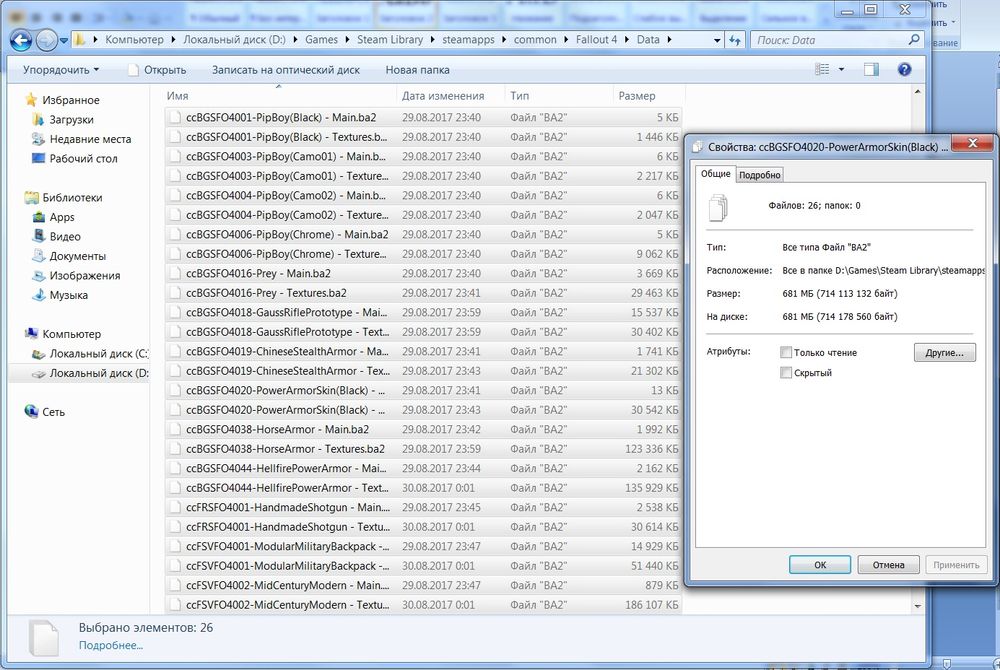Open the change view icon button

[823, 69]
